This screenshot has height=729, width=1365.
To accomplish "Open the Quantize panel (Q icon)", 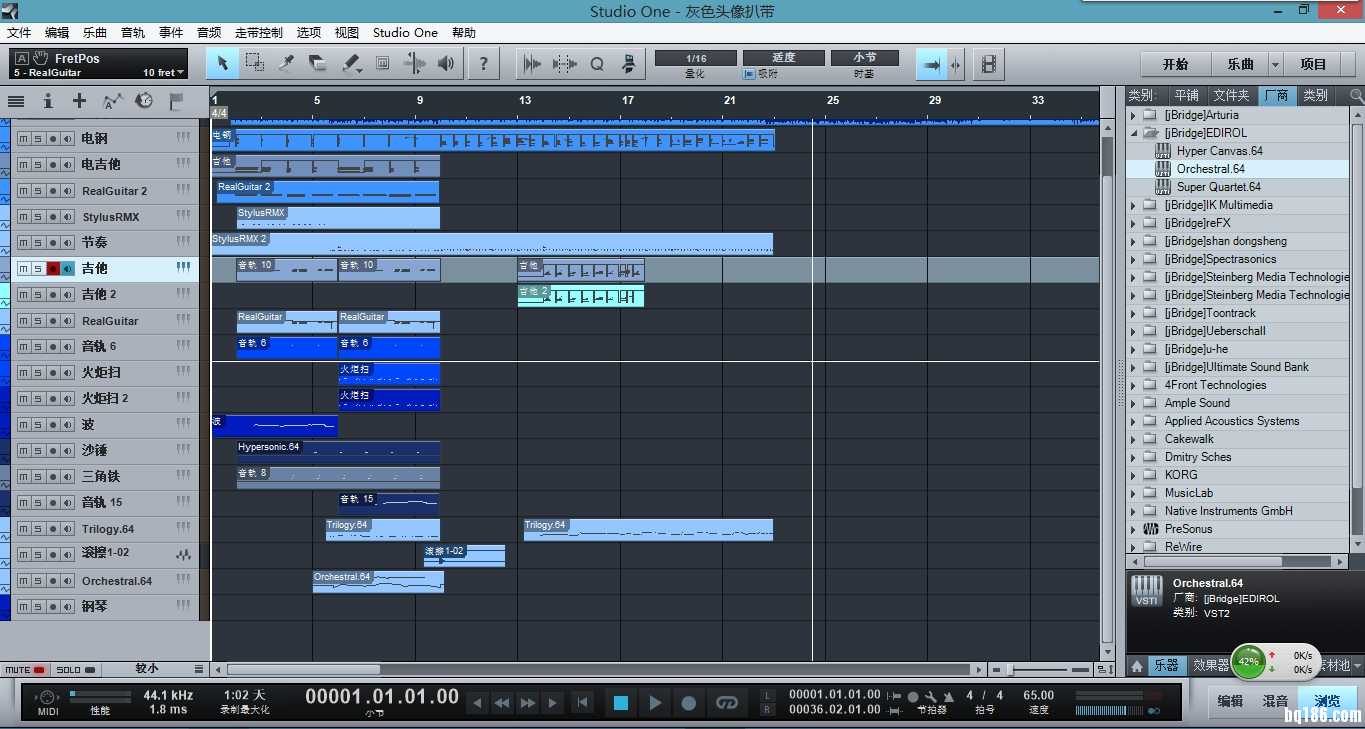I will [x=597, y=64].
